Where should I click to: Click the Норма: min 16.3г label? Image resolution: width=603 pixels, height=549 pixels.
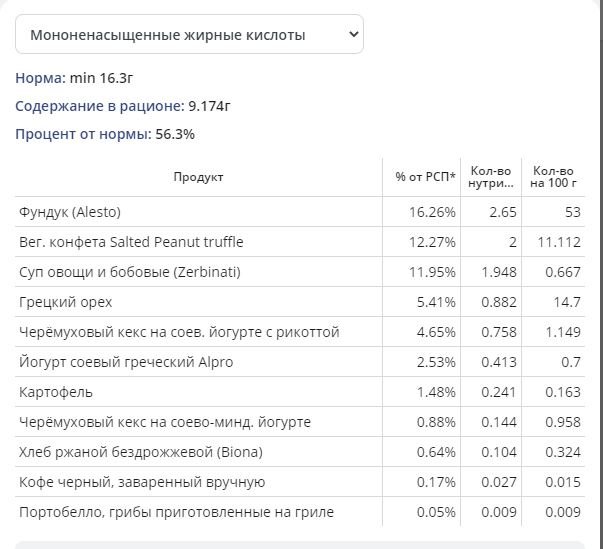pos(74,78)
